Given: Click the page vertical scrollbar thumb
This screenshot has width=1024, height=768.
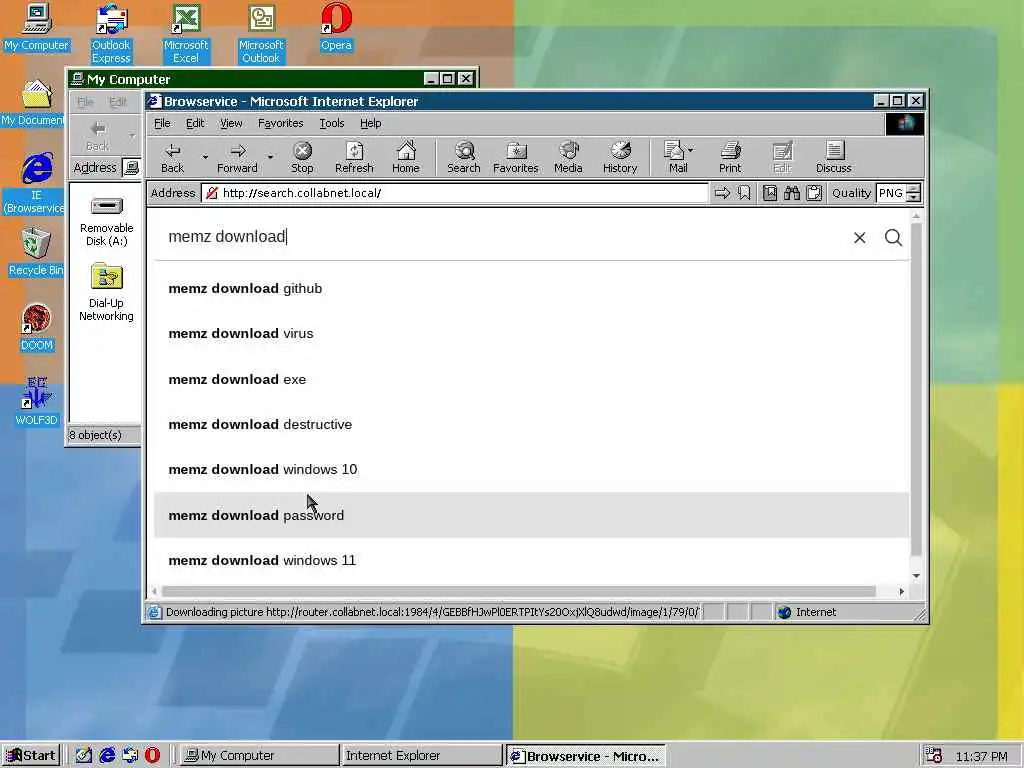Looking at the screenshot, I should click(916, 390).
